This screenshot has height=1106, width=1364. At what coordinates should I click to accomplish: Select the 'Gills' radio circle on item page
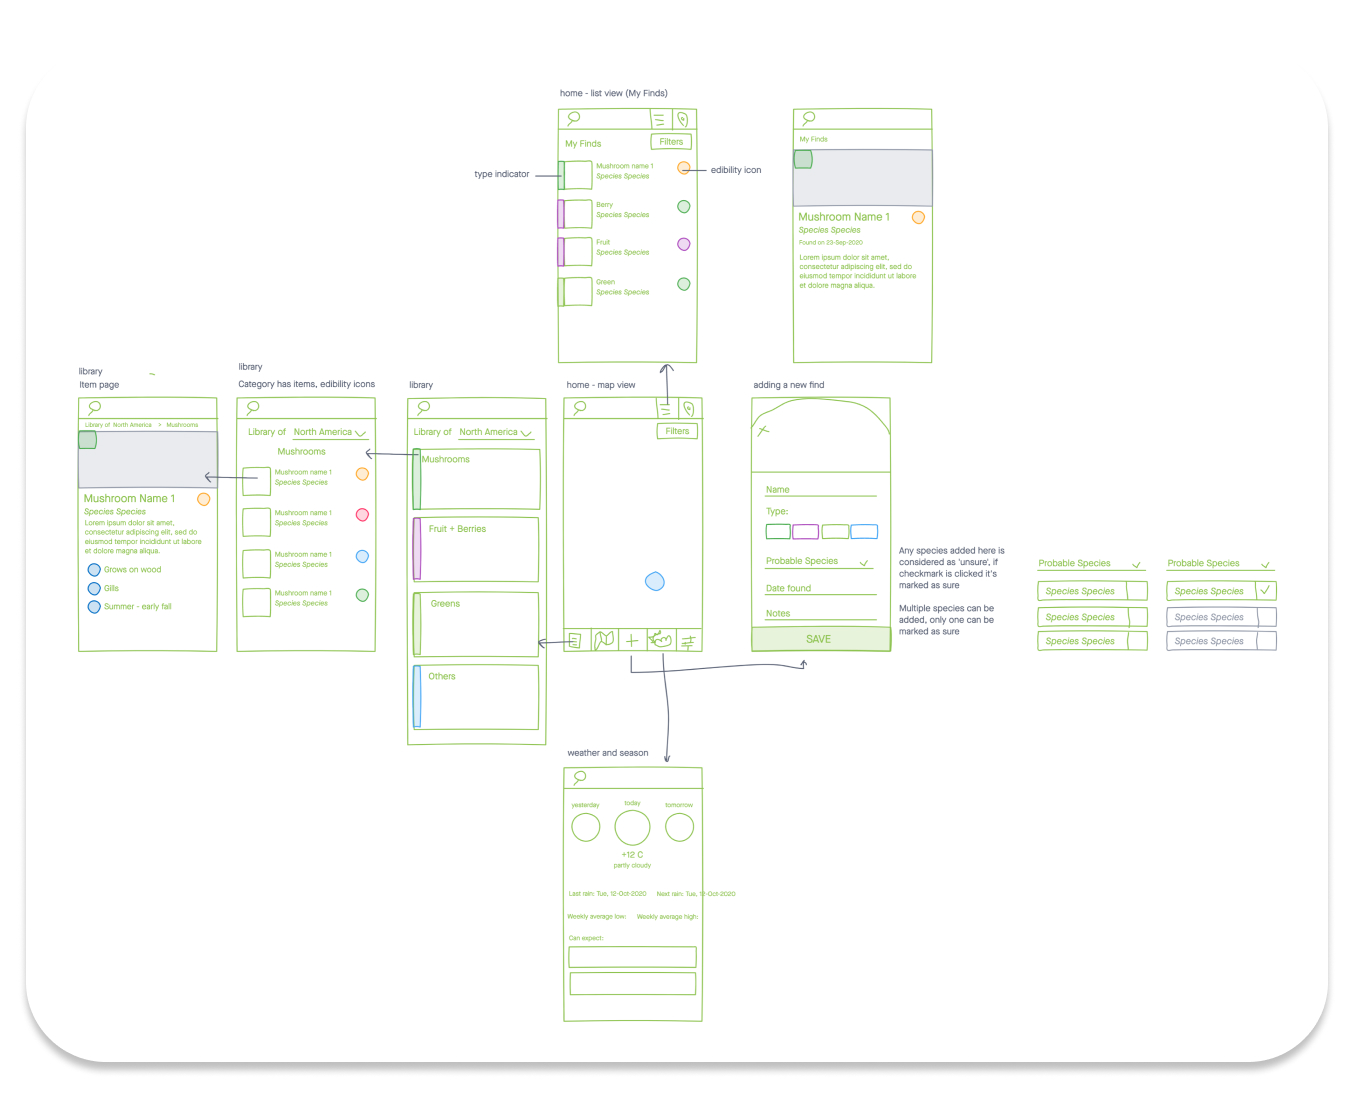point(94,588)
